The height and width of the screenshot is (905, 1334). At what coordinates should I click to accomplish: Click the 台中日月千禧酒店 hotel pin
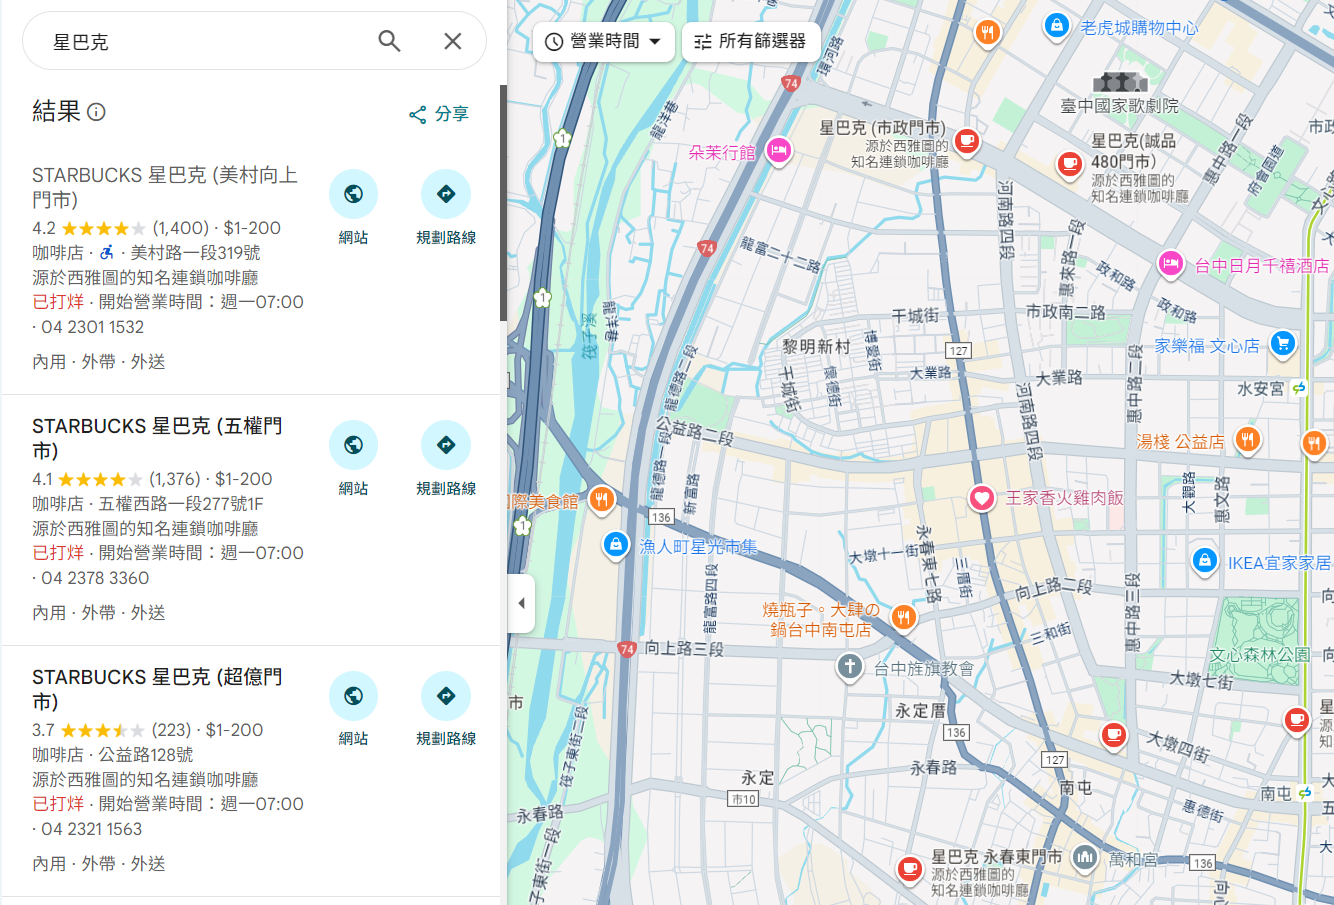click(x=1171, y=265)
